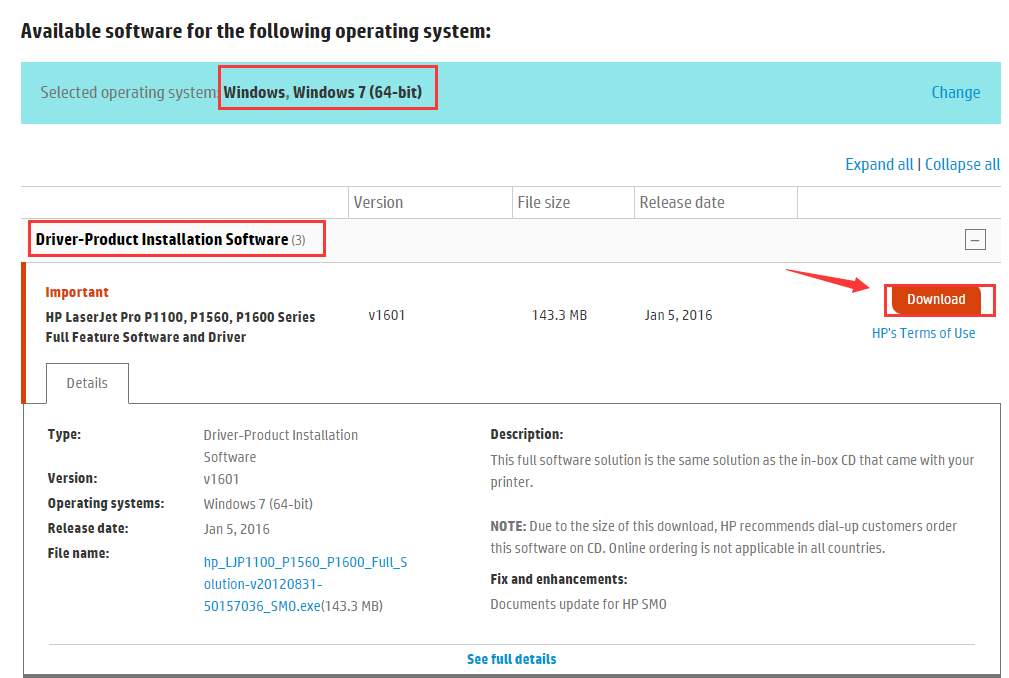Select the Documents update for HP SMO text

point(578,605)
